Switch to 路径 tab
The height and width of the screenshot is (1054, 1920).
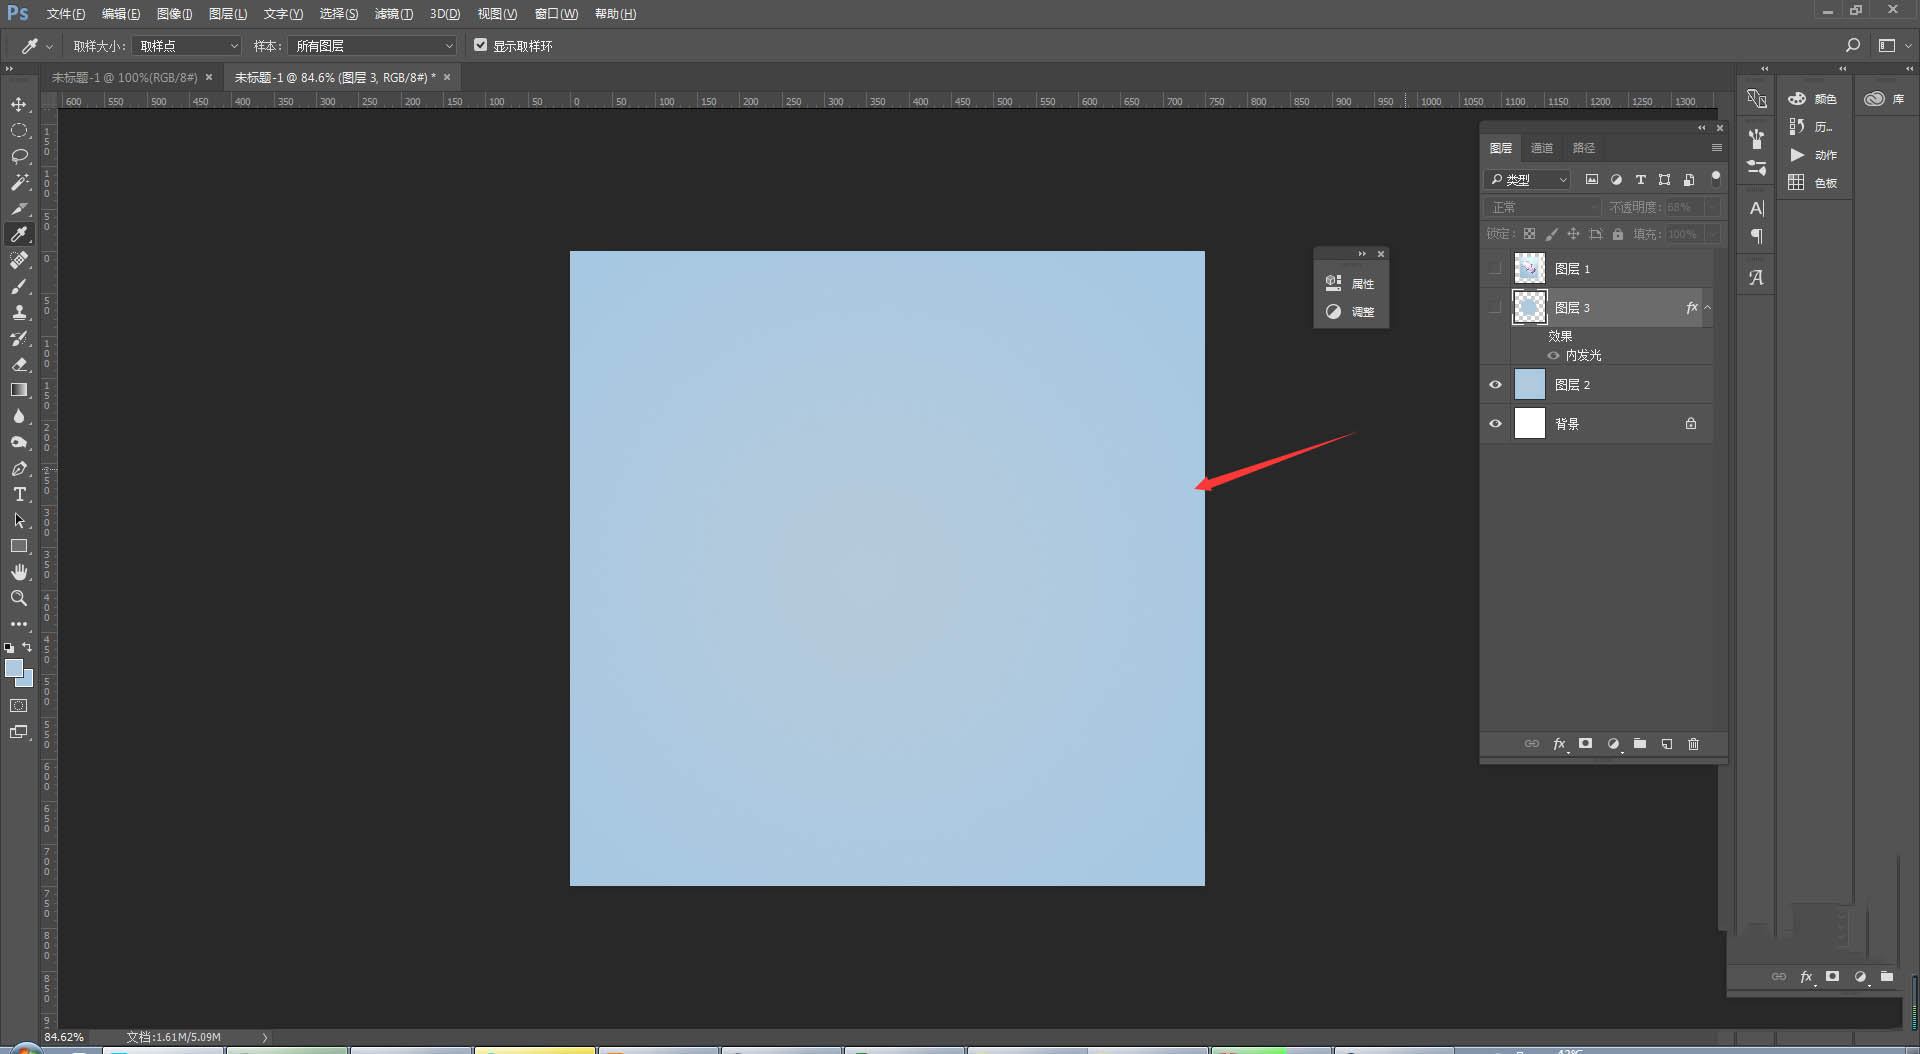click(1584, 148)
